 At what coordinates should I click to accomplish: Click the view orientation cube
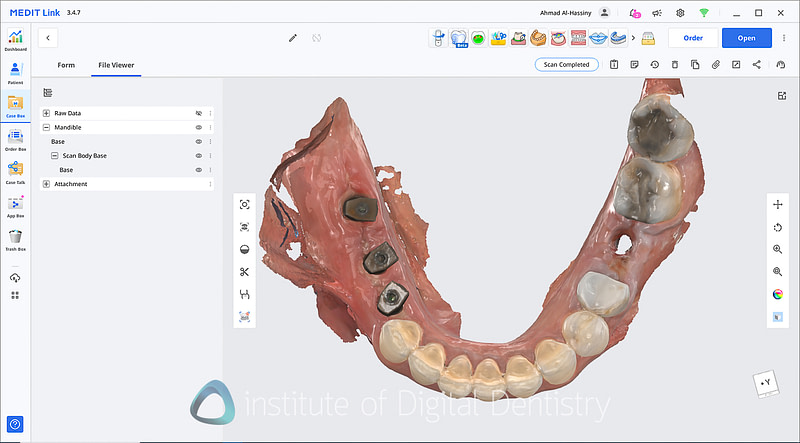click(x=766, y=384)
